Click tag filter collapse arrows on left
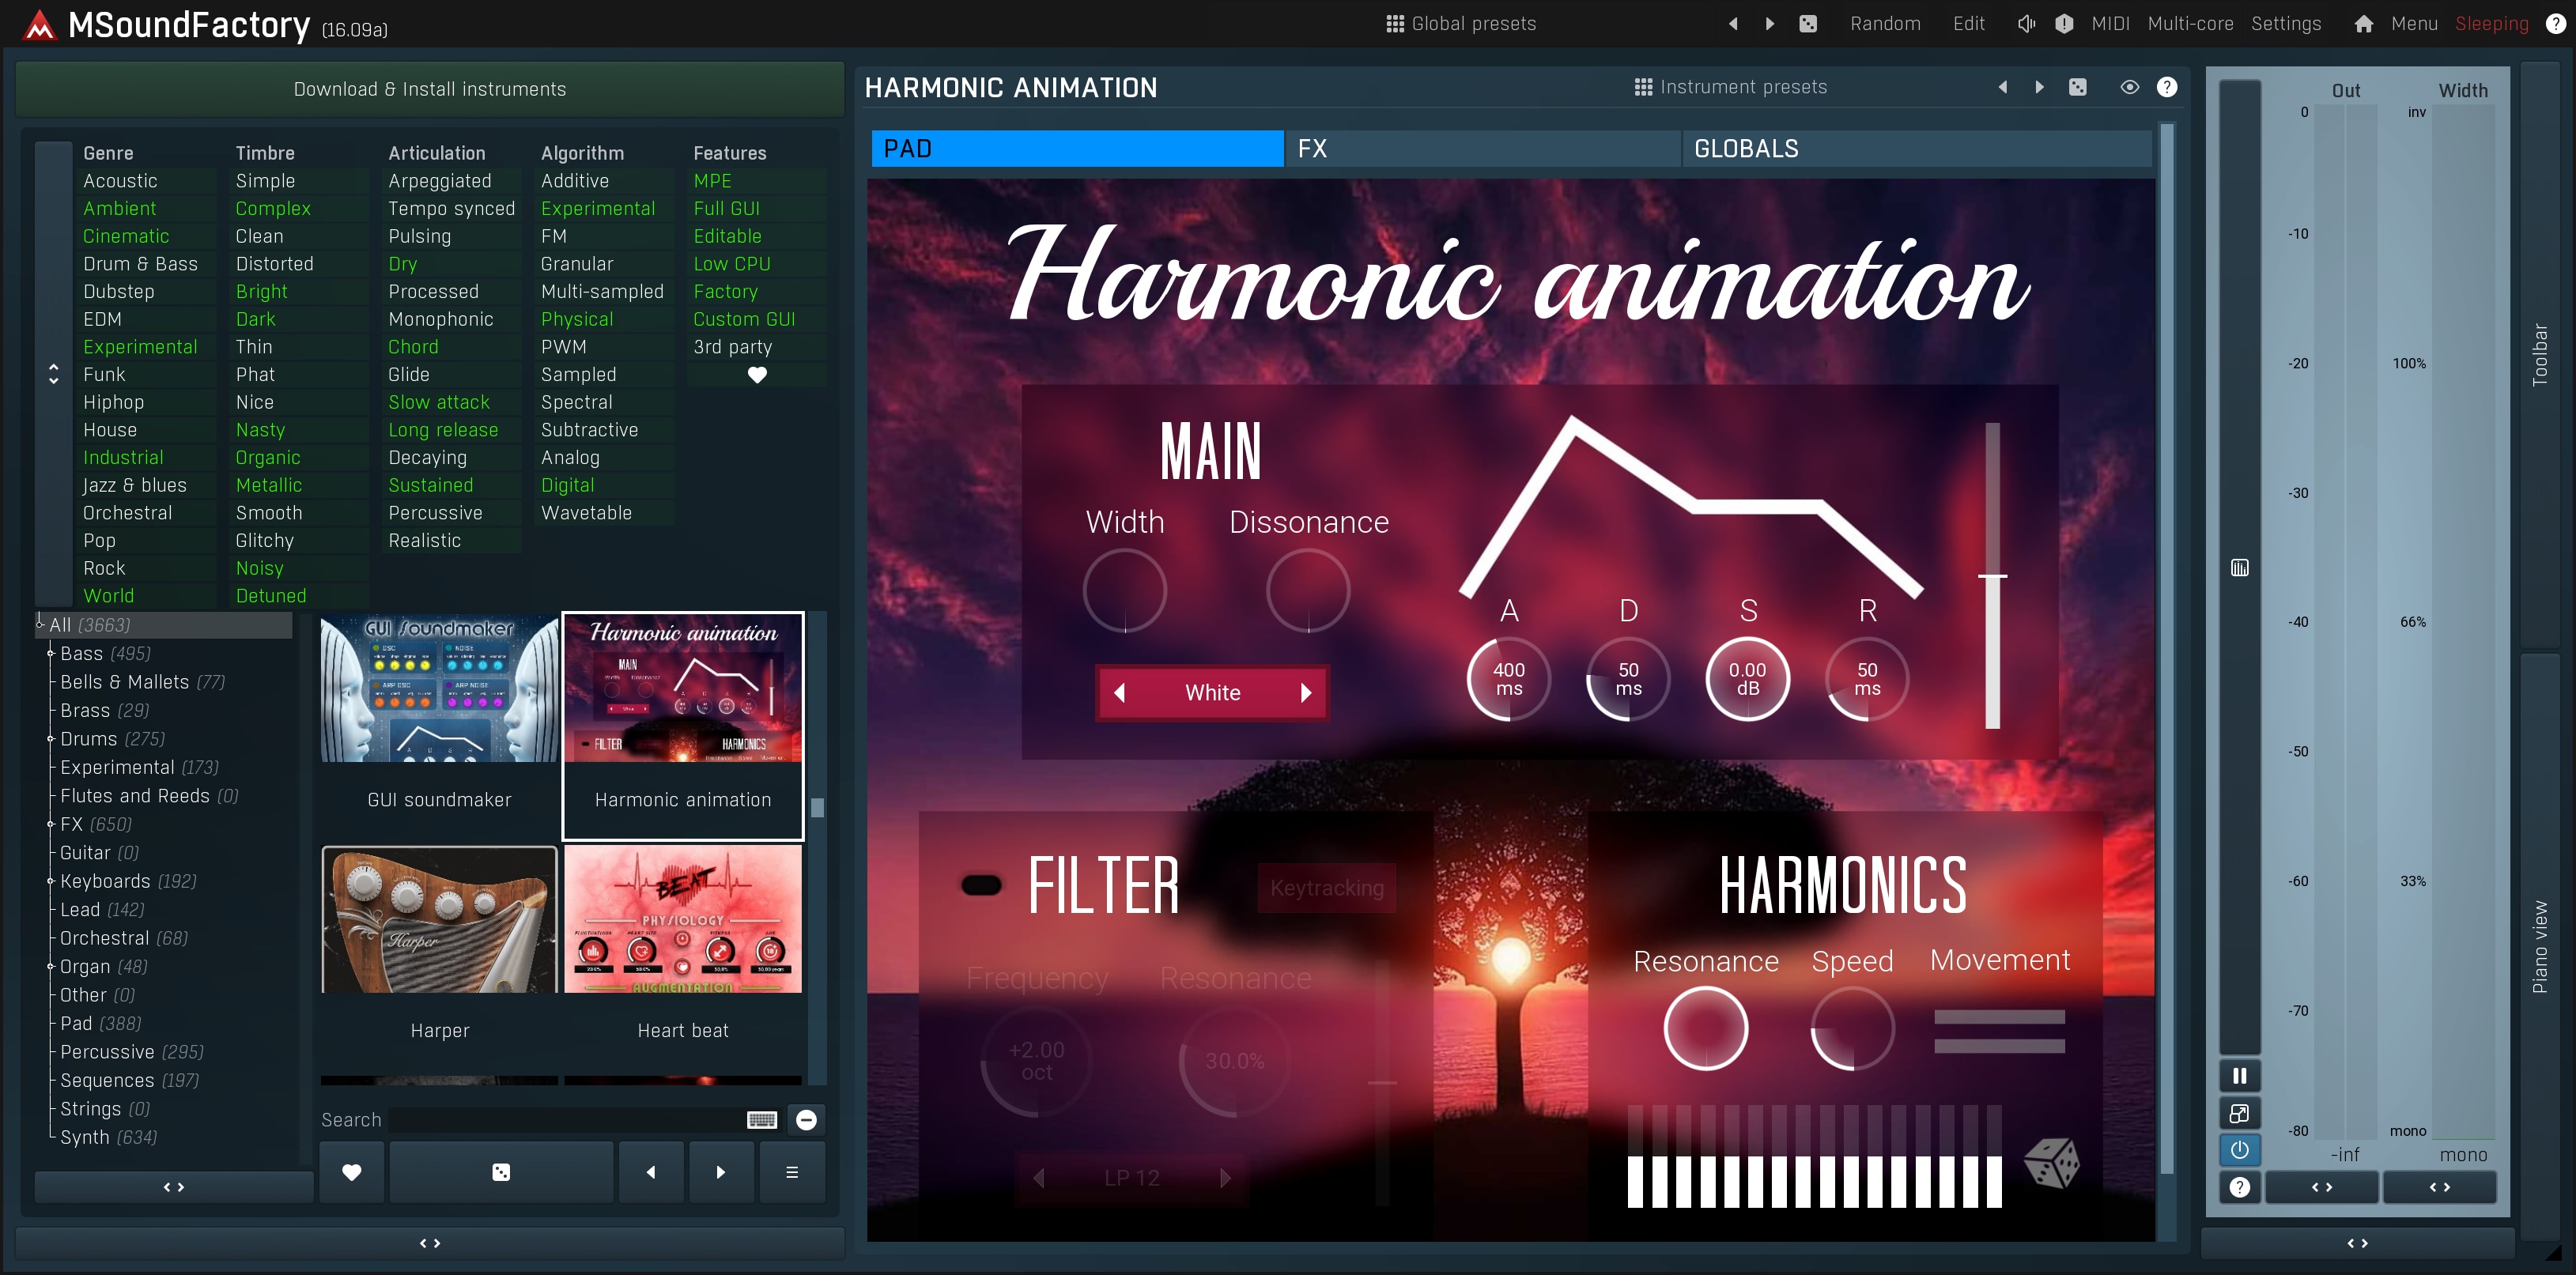Image resolution: width=2576 pixels, height=1275 pixels. (54, 374)
